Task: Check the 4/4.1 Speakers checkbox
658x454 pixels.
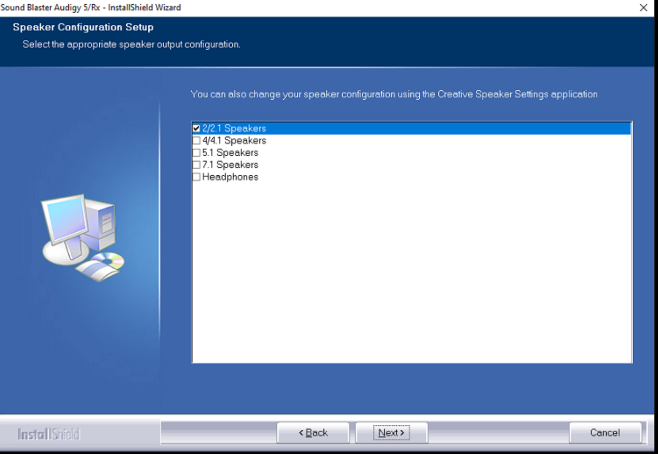Action: [x=196, y=141]
